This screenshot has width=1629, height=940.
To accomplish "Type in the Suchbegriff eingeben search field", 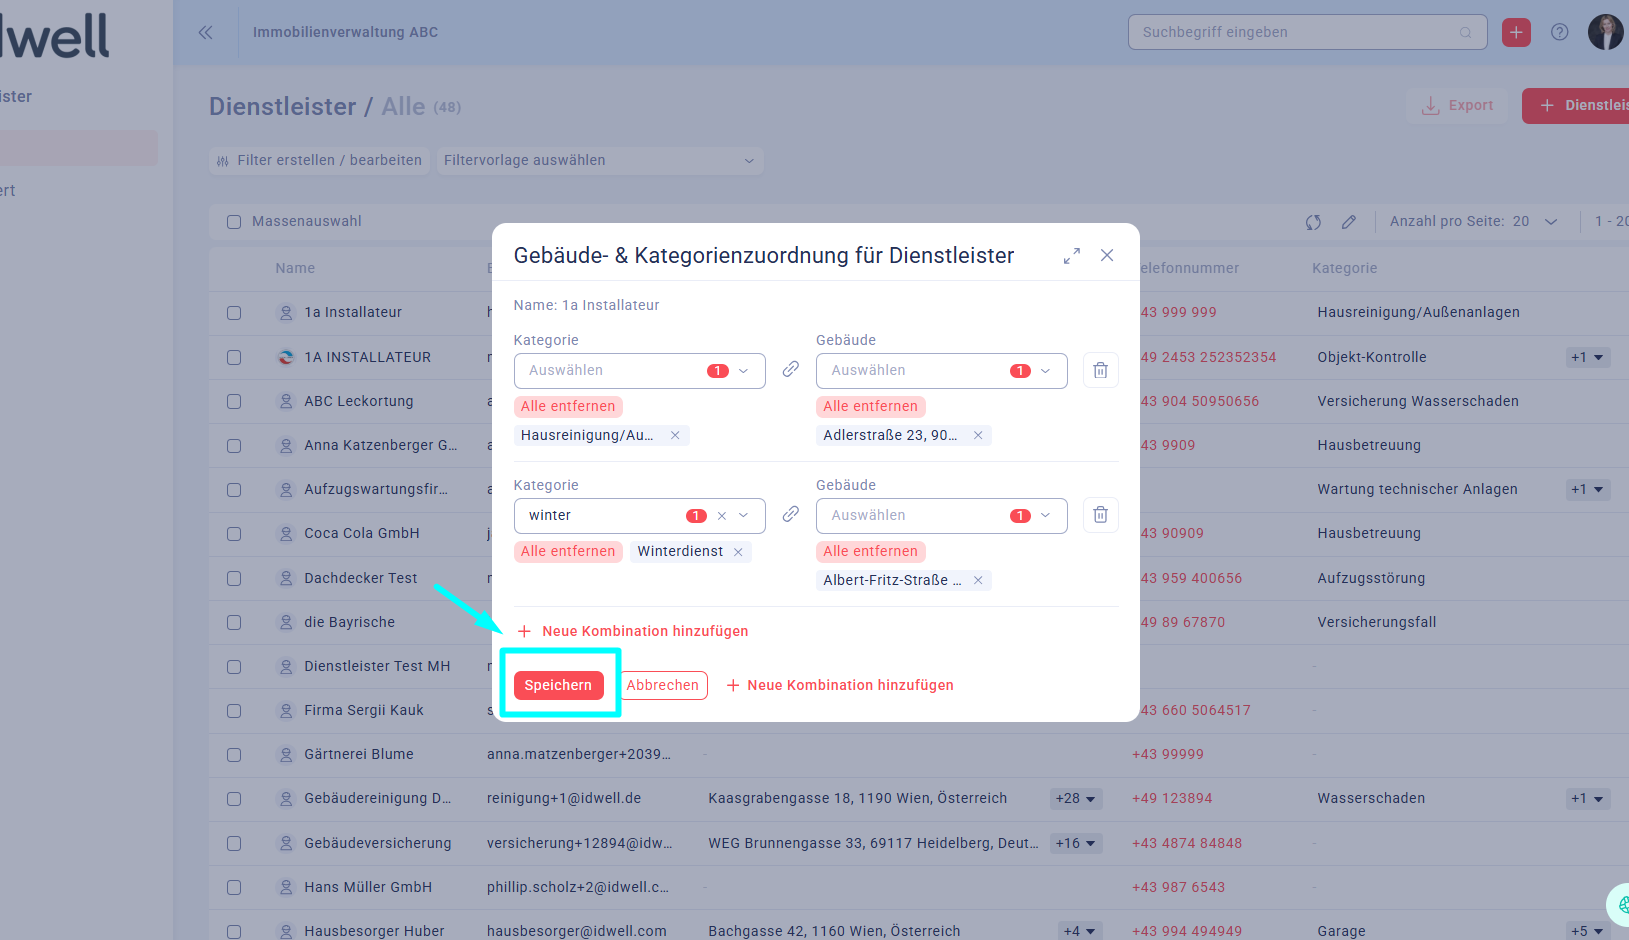I will pos(1296,32).
